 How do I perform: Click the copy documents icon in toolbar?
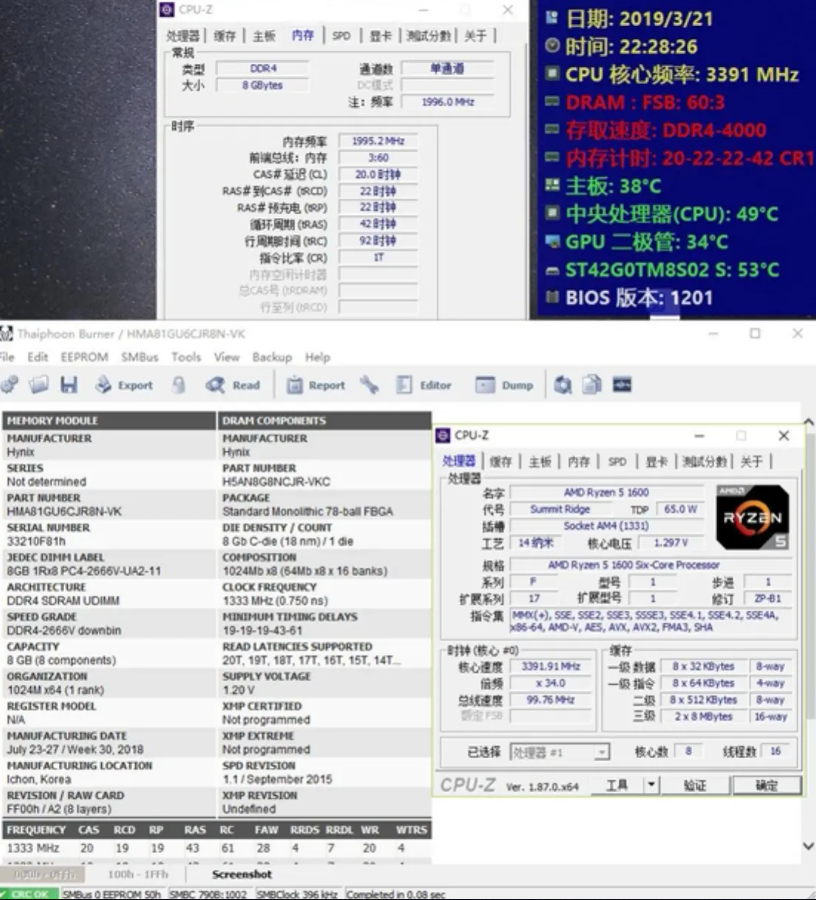click(x=592, y=385)
